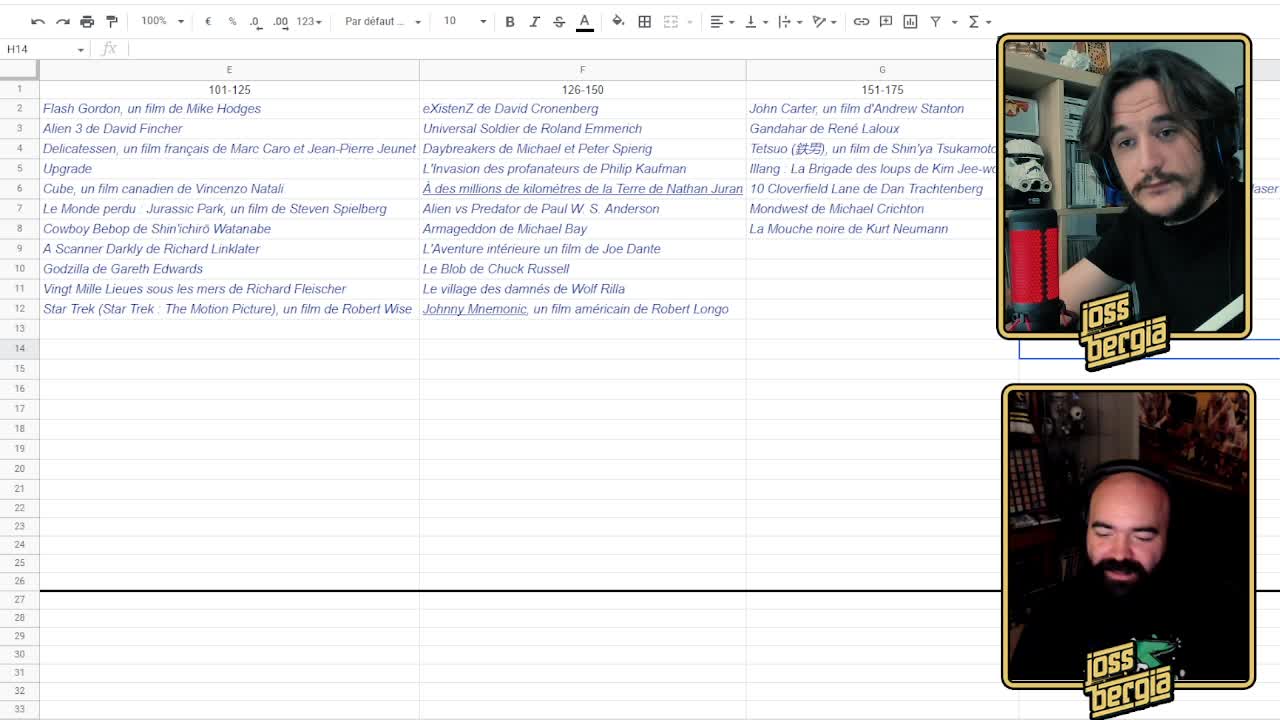Viewport: 1280px width, 720px height.
Task: Select the '101-125' header cell
Action: pyautogui.click(x=229, y=89)
